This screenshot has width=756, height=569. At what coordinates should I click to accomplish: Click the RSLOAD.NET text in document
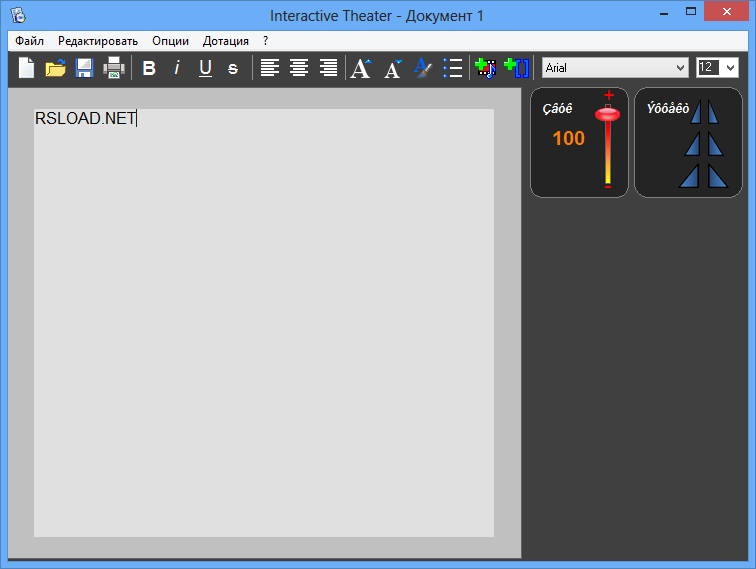86,118
